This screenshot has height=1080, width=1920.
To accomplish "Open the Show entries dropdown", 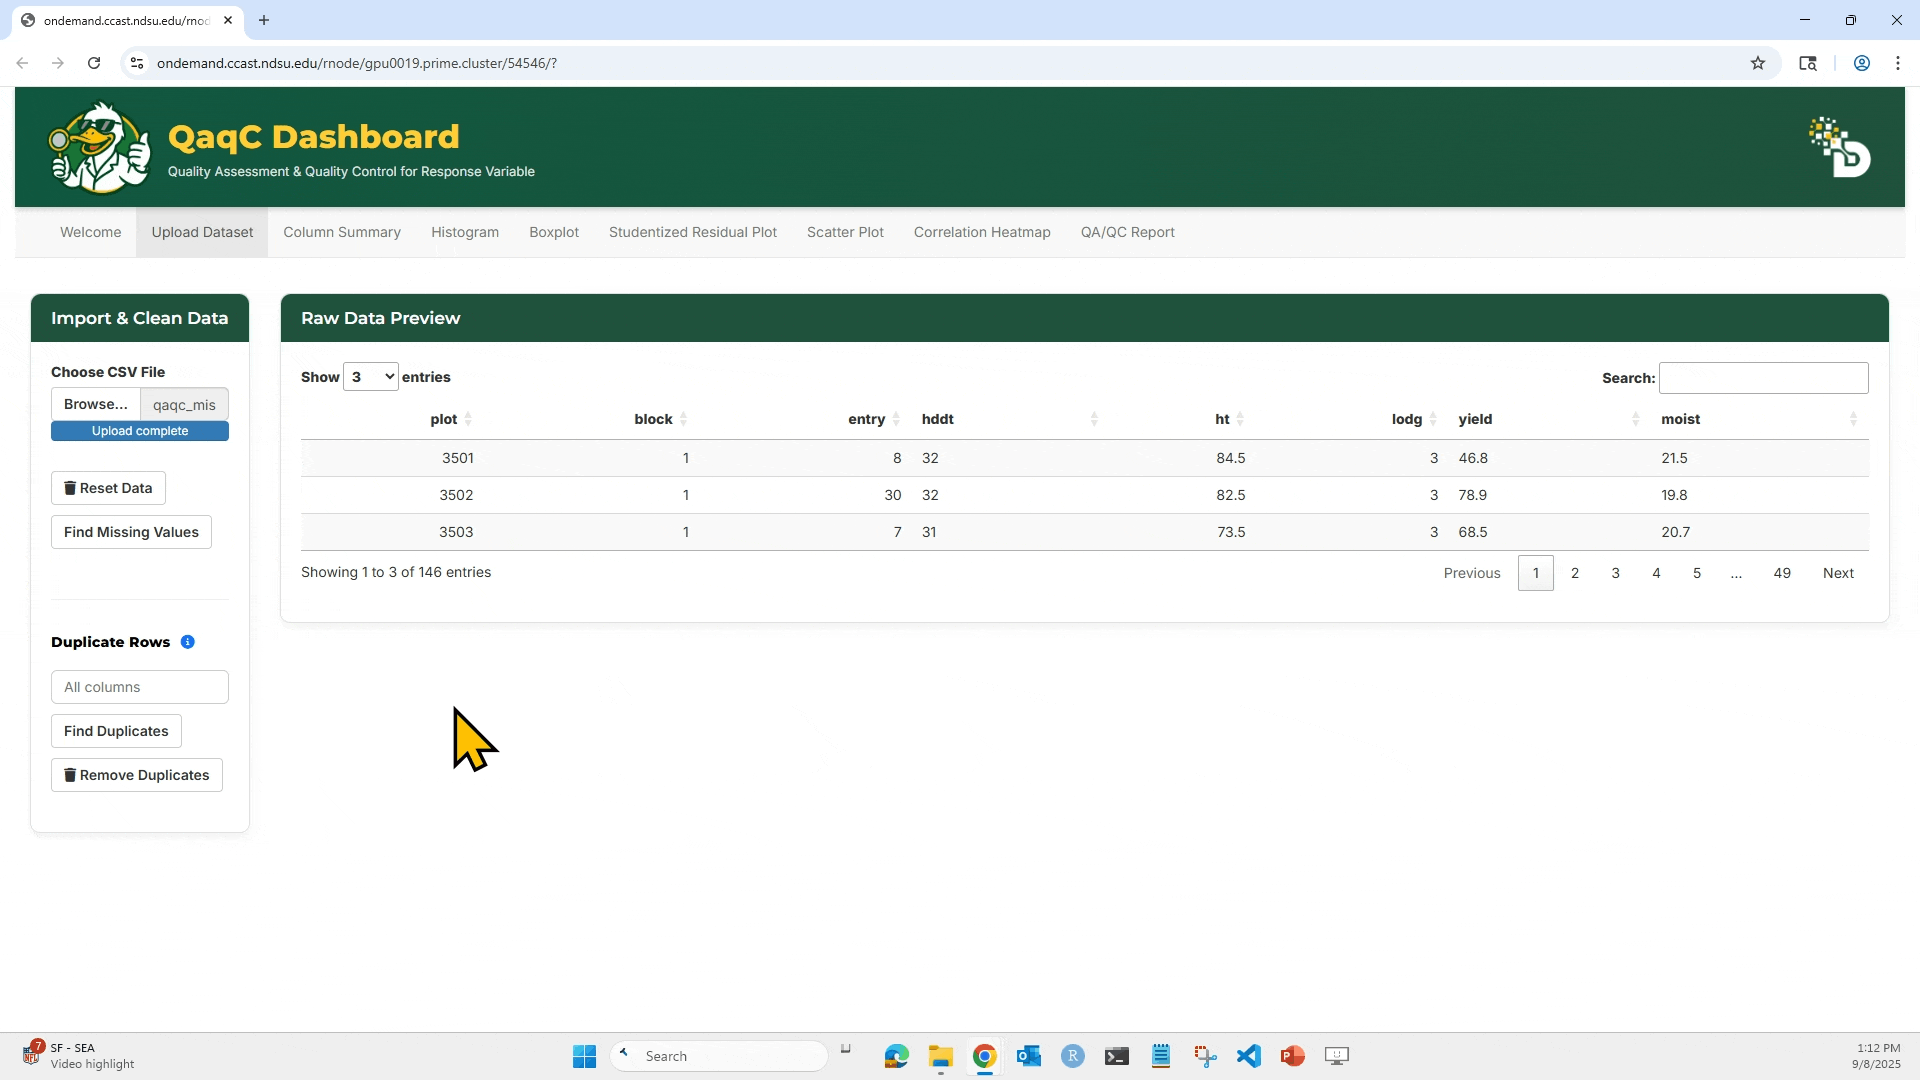I will (371, 377).
